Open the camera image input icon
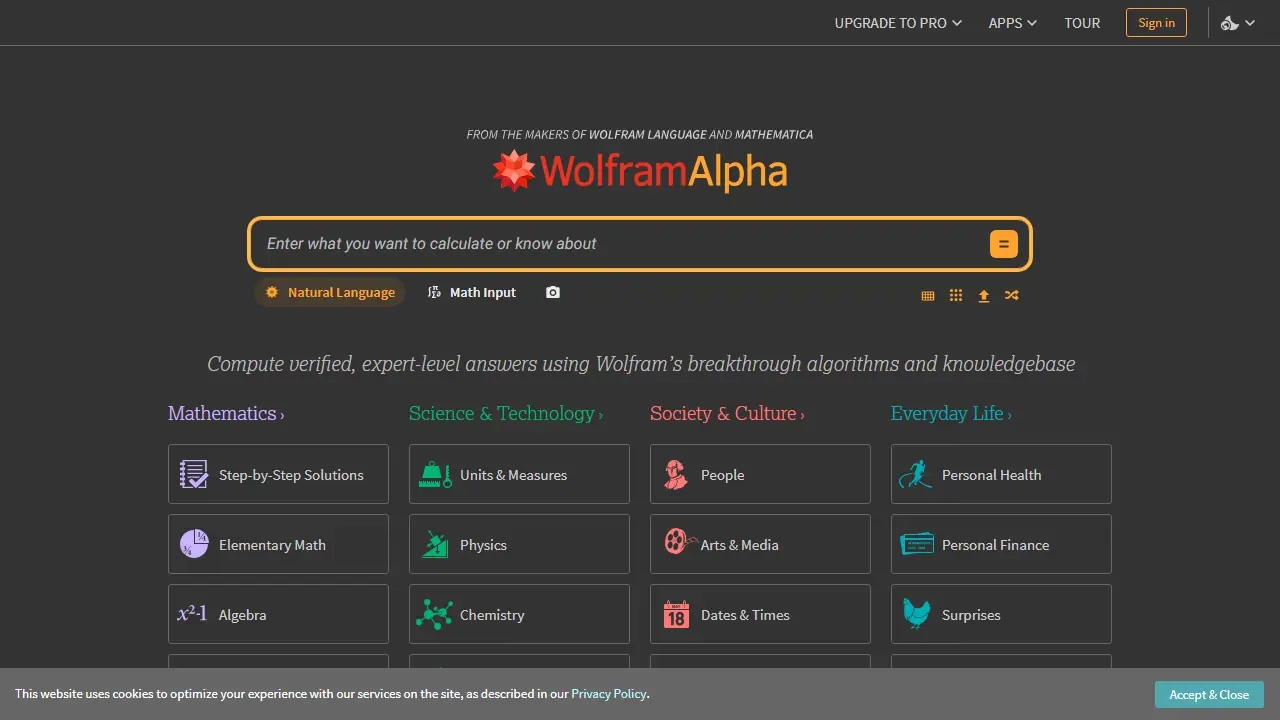Image resolution: width=1280 pixels, height=720 pixels. coord(553,292)
